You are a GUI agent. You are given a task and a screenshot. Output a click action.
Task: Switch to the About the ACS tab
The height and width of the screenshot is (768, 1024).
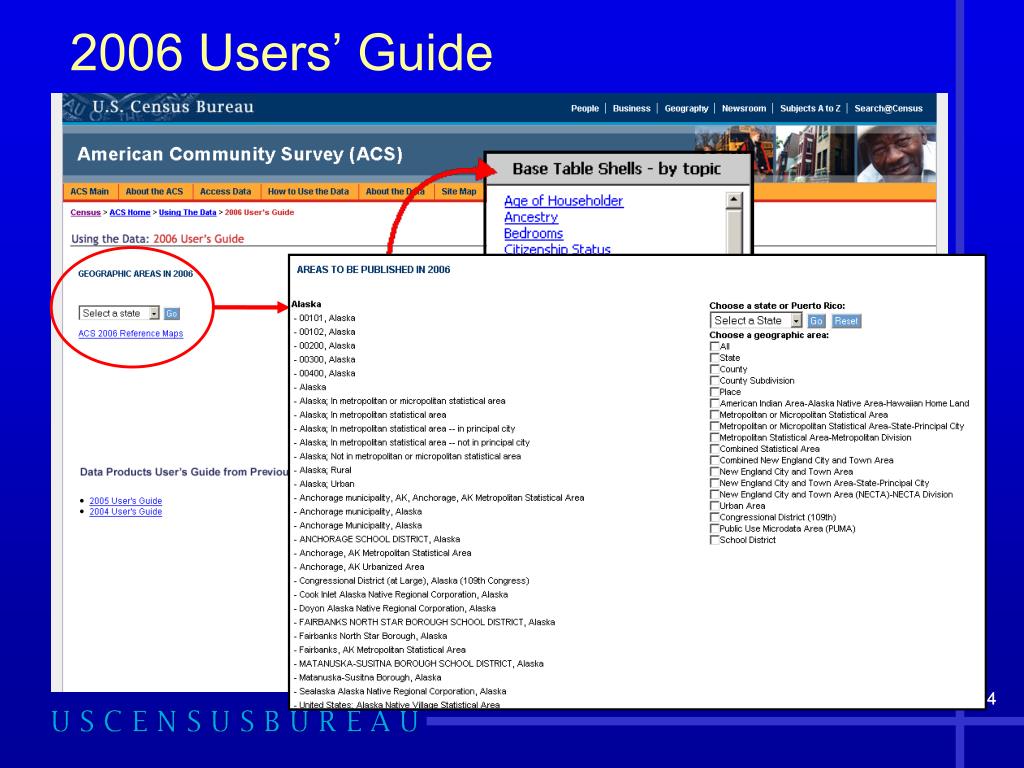pyautogui.click(x=154, y=191)
